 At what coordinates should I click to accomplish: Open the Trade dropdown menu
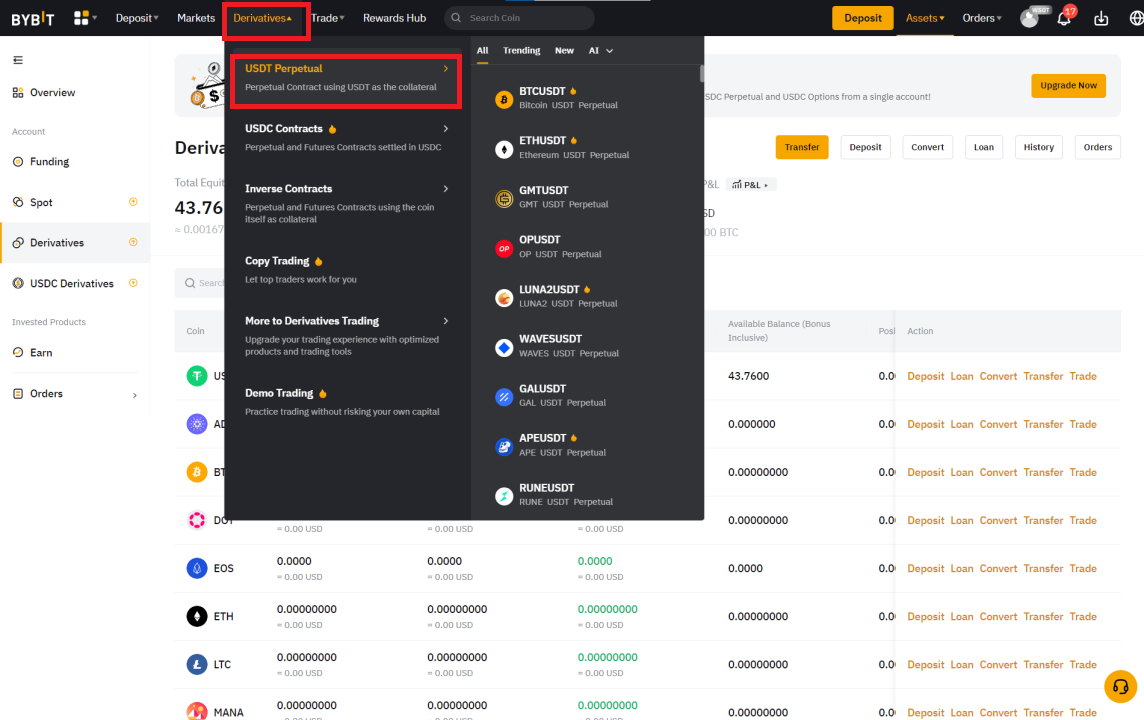328,18
